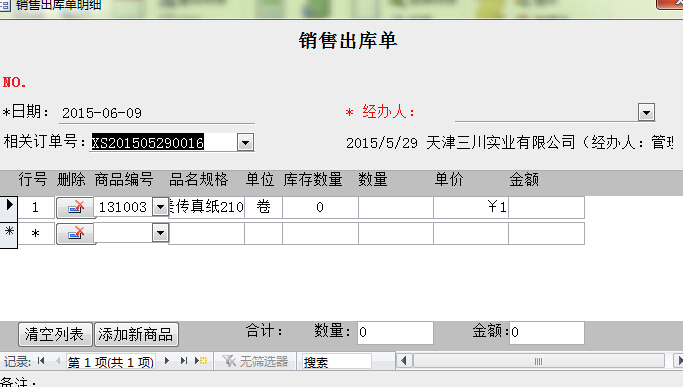The width and height of the screenshot is (683, 387).
Task: Click the new row 金额 cell
Action: click(546, 234)
